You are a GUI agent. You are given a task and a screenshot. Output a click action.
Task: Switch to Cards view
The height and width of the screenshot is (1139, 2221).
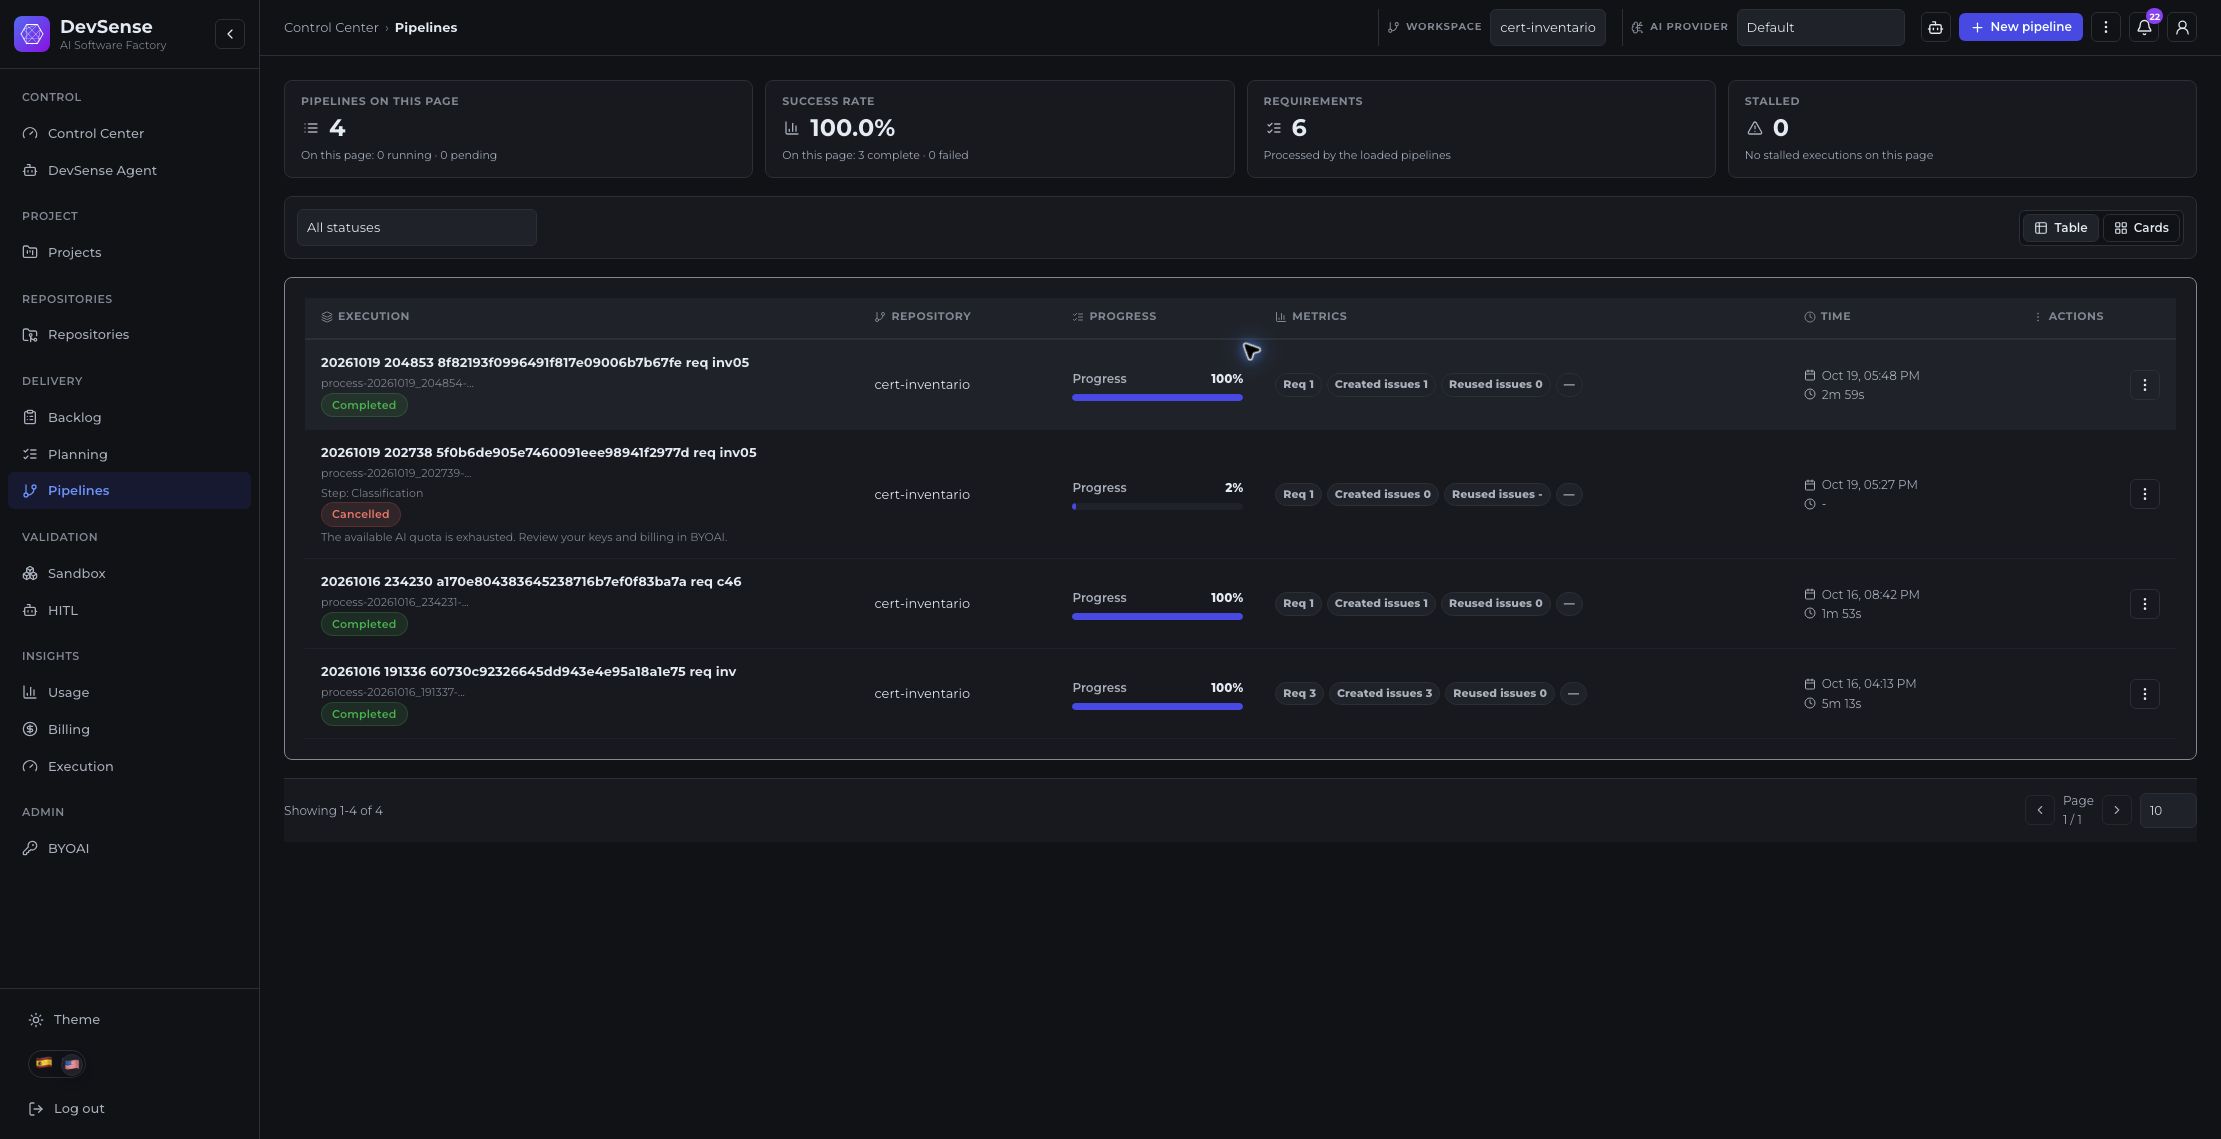tap(2141, 228)
